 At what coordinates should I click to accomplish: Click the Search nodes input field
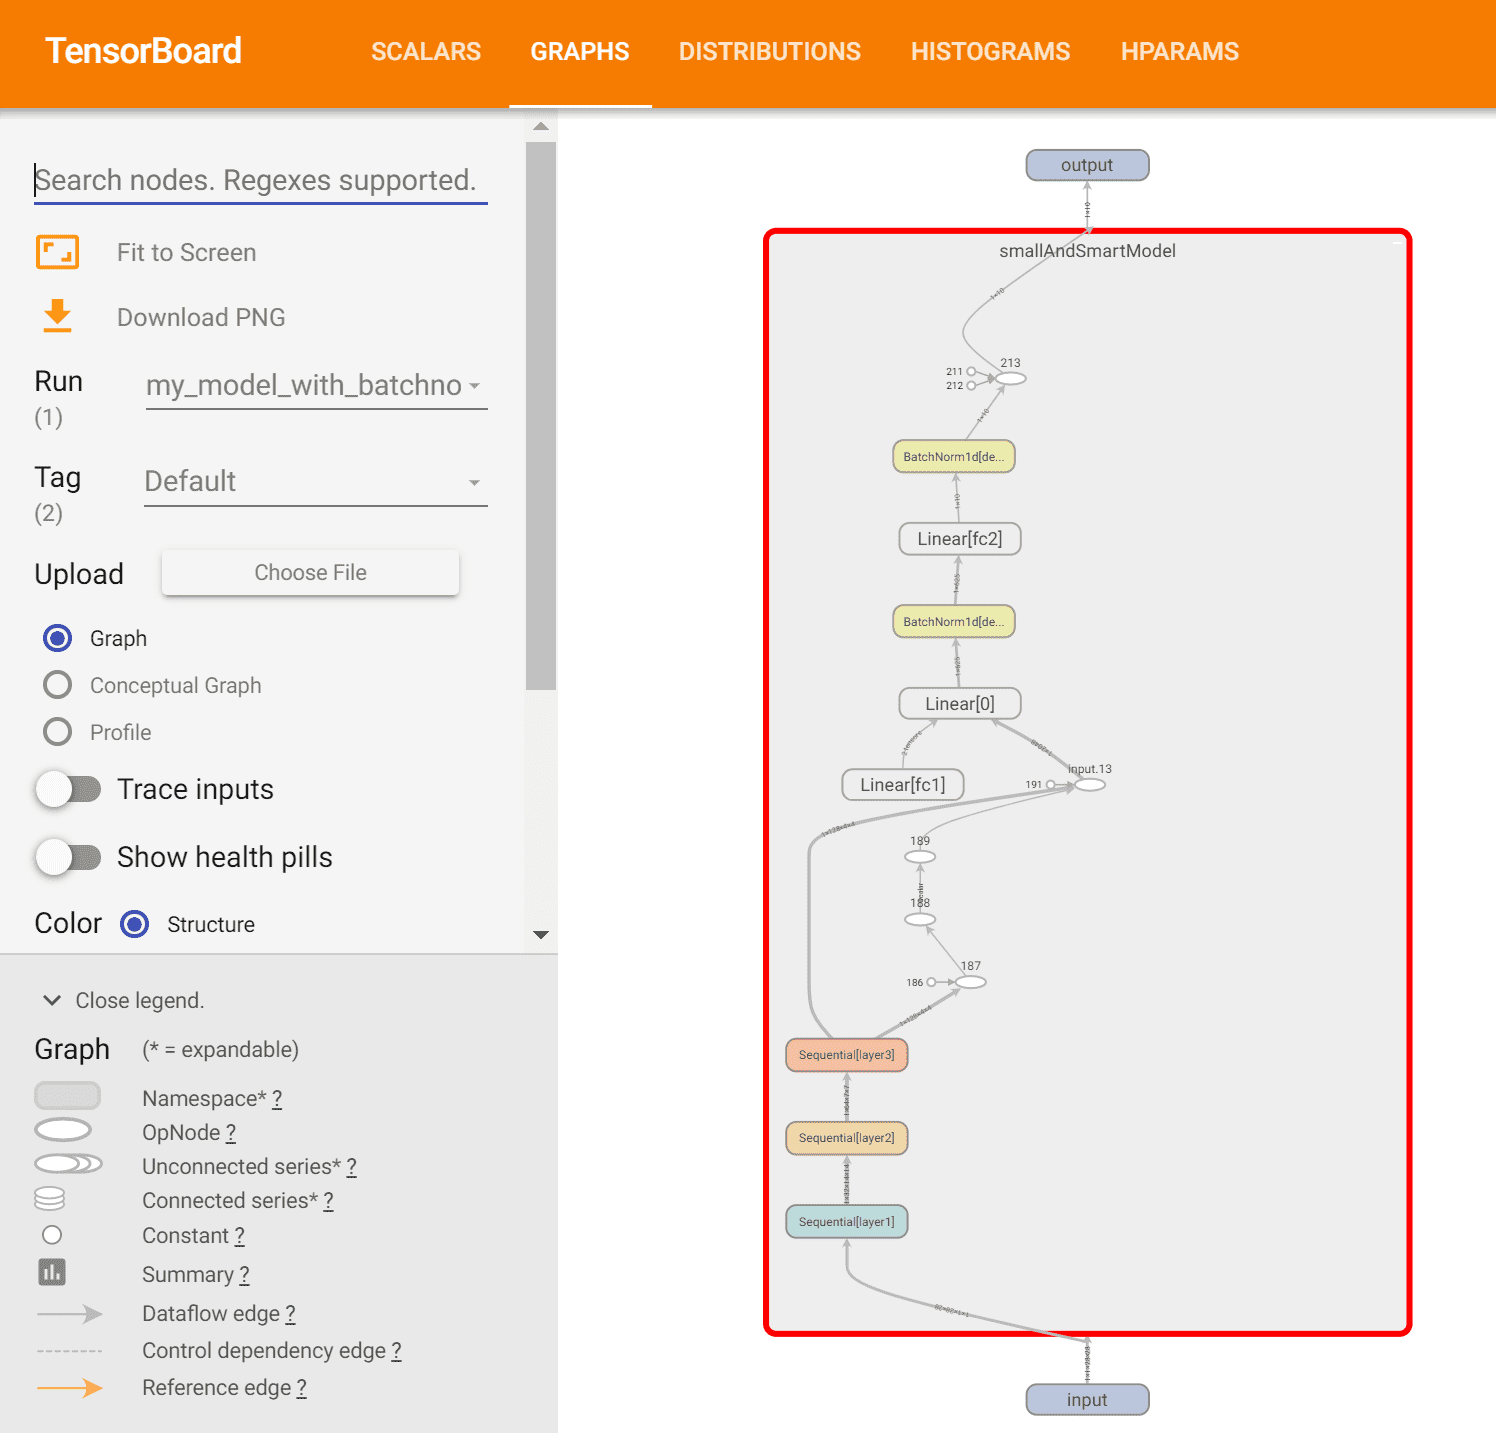pos(261,181)
